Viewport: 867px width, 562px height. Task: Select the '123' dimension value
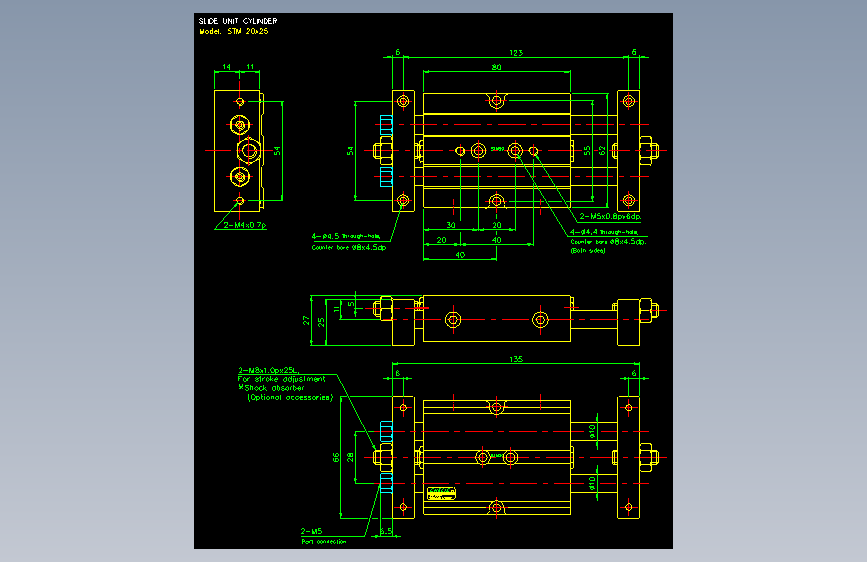click(516, 53)
